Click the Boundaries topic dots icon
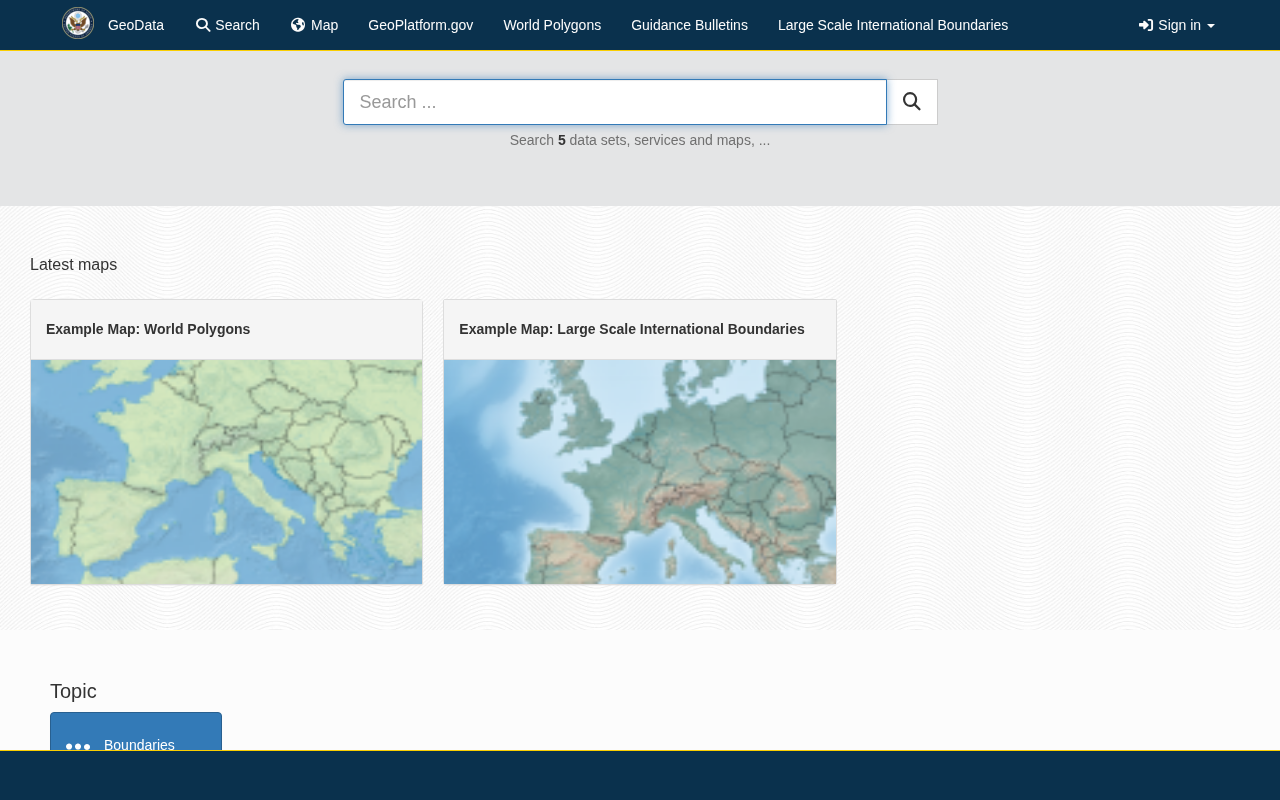1280x800 pixels. (78, 746)
